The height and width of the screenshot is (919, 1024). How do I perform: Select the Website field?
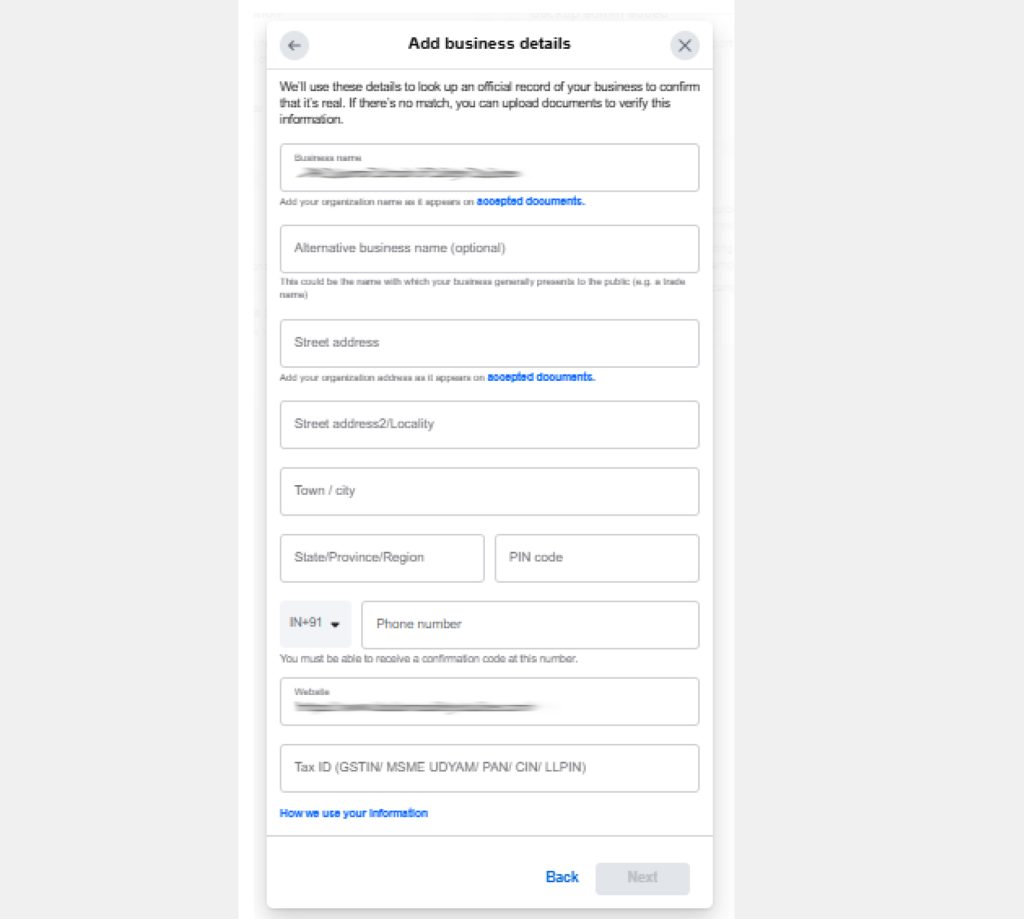pos(489,702)
